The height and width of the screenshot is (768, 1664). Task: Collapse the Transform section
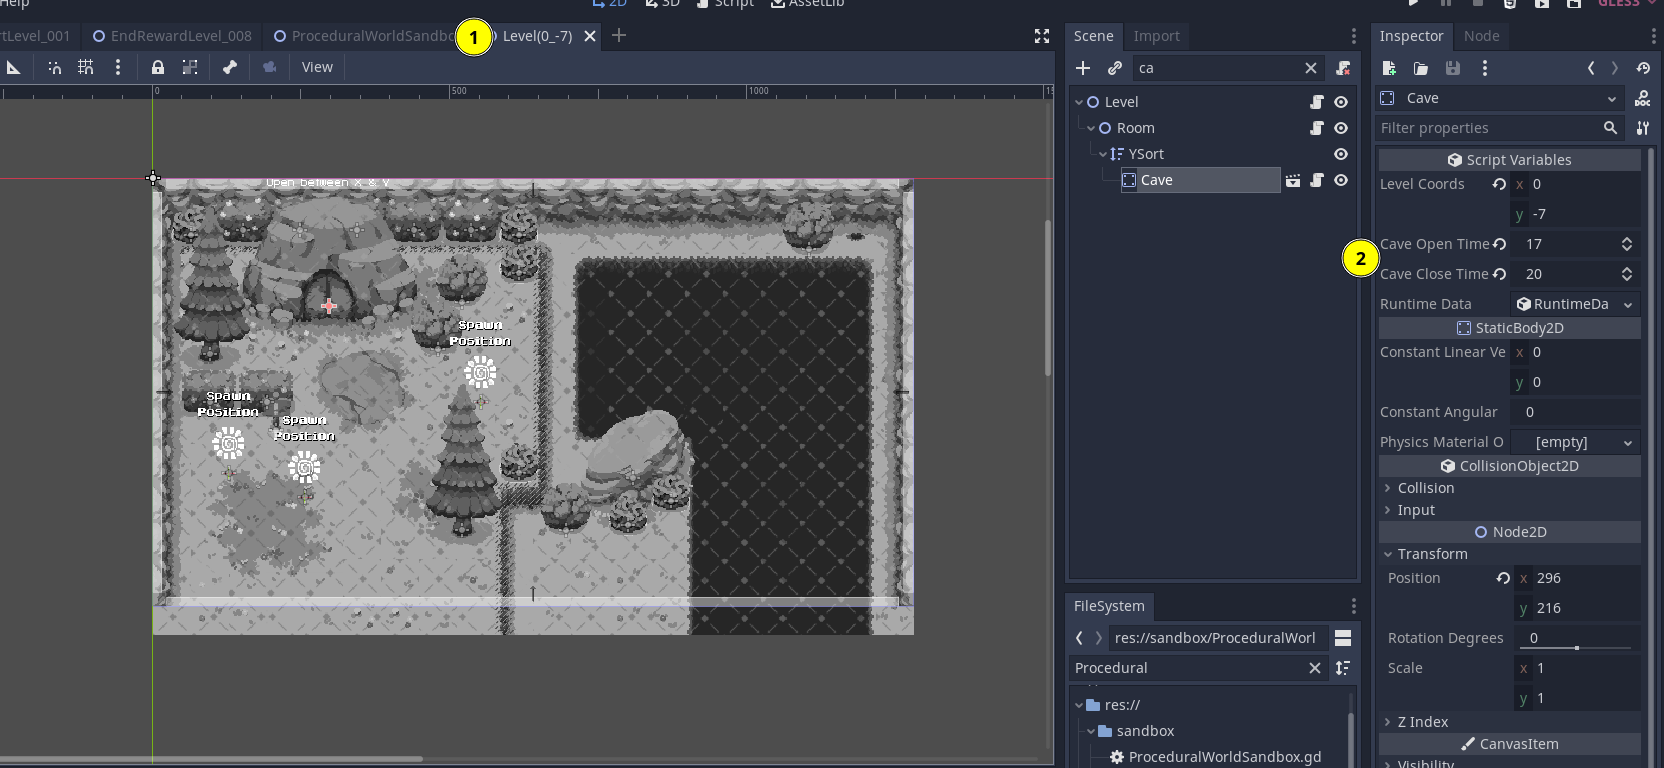[1510, 554]
